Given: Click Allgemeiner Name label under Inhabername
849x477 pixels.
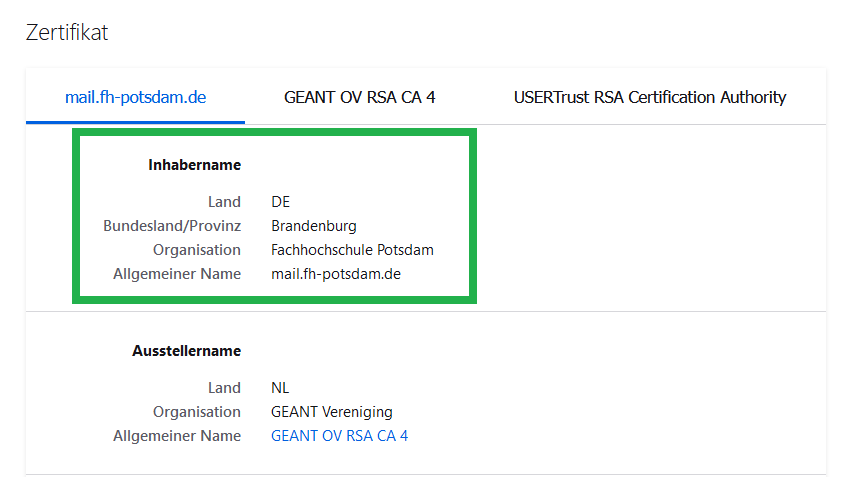Looking at the screenshot, I should (x=177, y=274).
